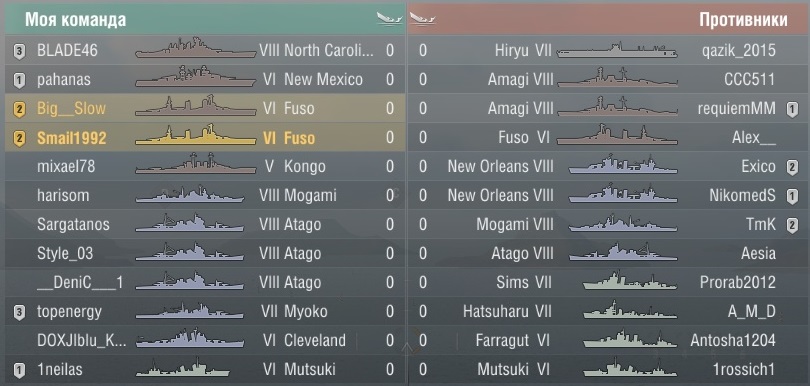The image size is (810, 386).
Task: Click division badge 1 beside 1neilas
Action: coord(19,370)
